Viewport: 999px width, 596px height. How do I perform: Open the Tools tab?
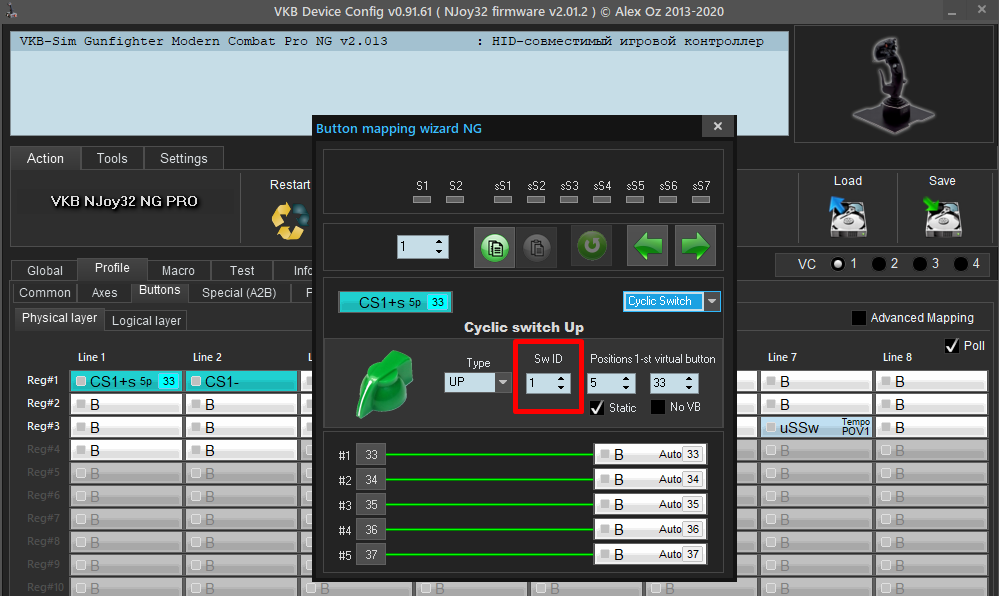pyautogui.click(x=112, y=158)
